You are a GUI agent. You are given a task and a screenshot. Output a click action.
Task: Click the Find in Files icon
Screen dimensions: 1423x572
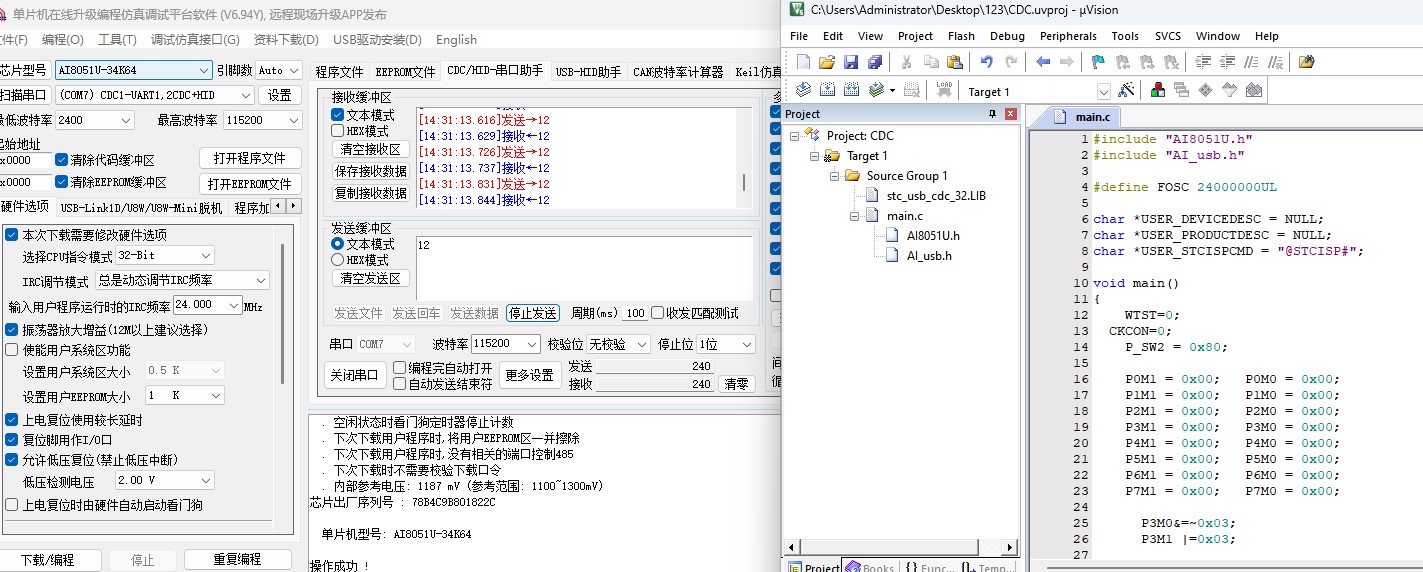coord(1306,62)
